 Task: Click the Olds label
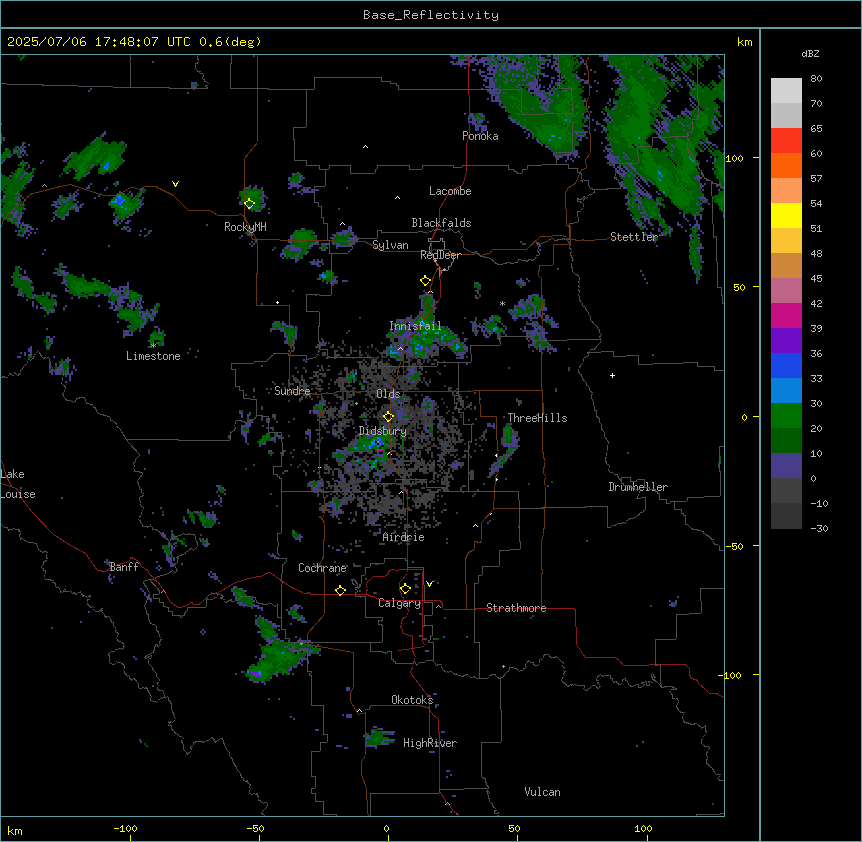(388, 394)
